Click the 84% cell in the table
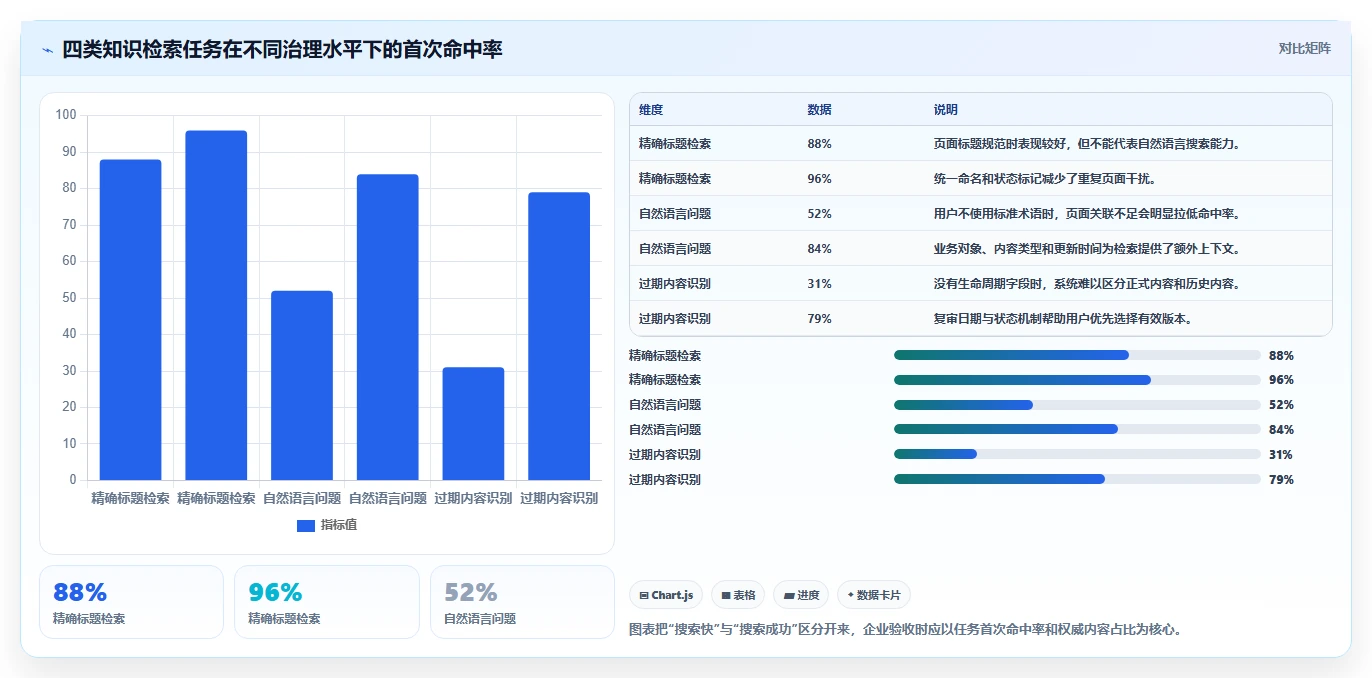Image resolution: width=1372 pixels, height=678 pixels. click(820, 249)
